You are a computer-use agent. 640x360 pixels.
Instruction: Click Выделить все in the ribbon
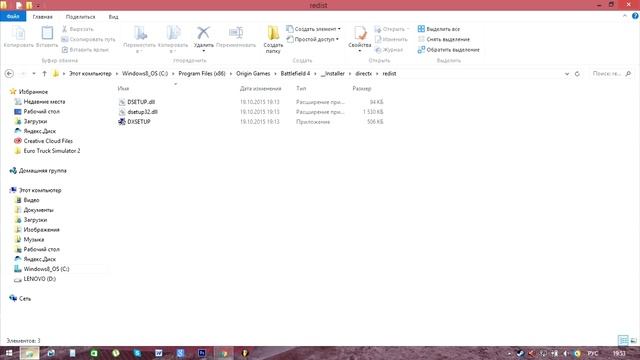pyautogui.click(x=439, y=29)
